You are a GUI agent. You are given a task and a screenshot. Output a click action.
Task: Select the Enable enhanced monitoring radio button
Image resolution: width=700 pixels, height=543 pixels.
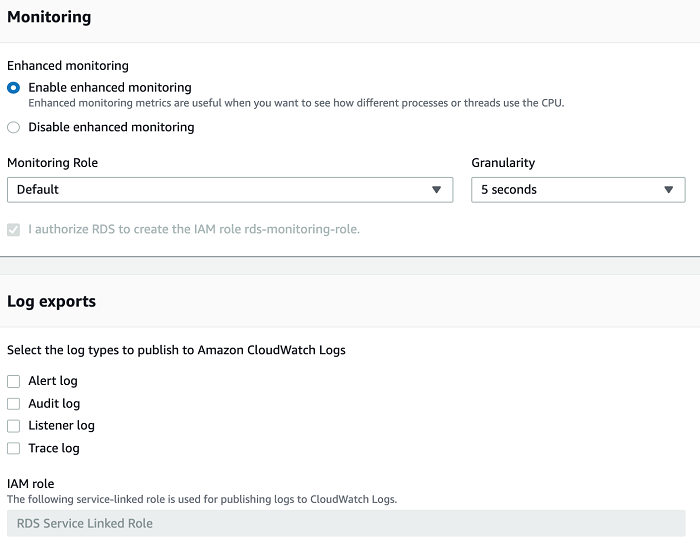pos(13,88)
